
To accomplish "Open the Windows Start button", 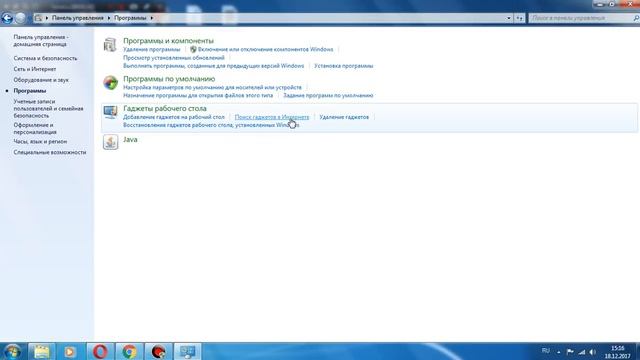I will 12,351.
